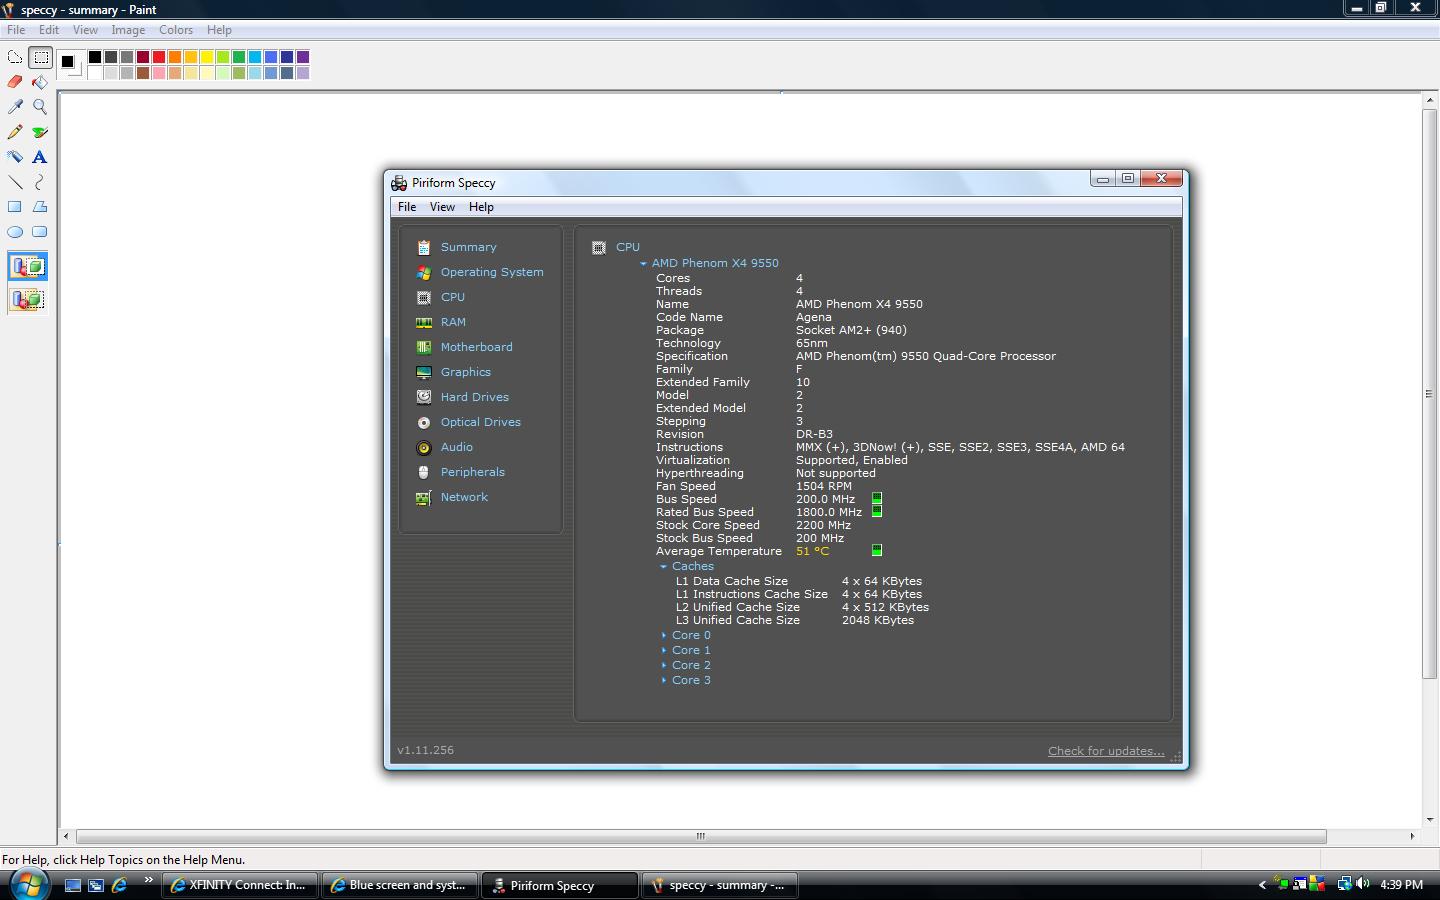Click the volume speaker tray icon
The height and width of the screenshot is (900, 1440).
coord(1363,884)
